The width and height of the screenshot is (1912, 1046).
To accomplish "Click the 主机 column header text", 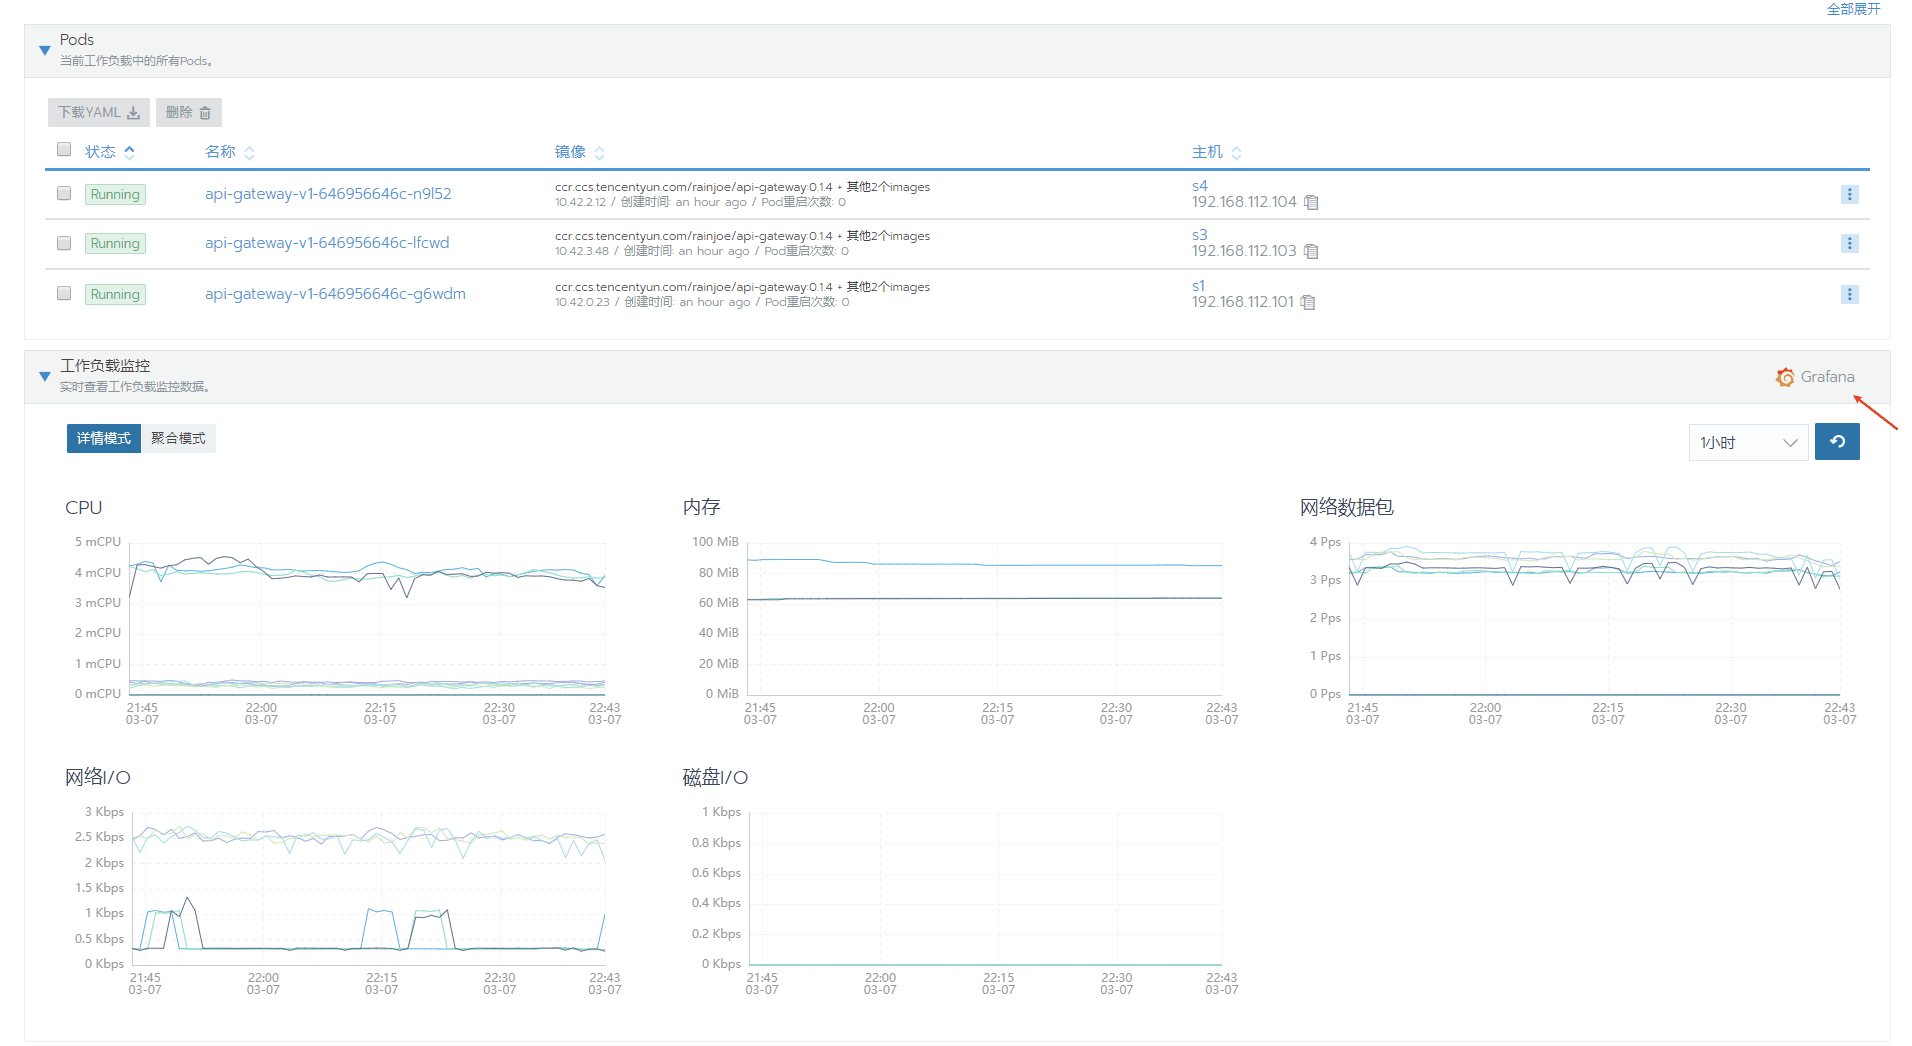I will pyautogui.click(x=1207, y=152).
